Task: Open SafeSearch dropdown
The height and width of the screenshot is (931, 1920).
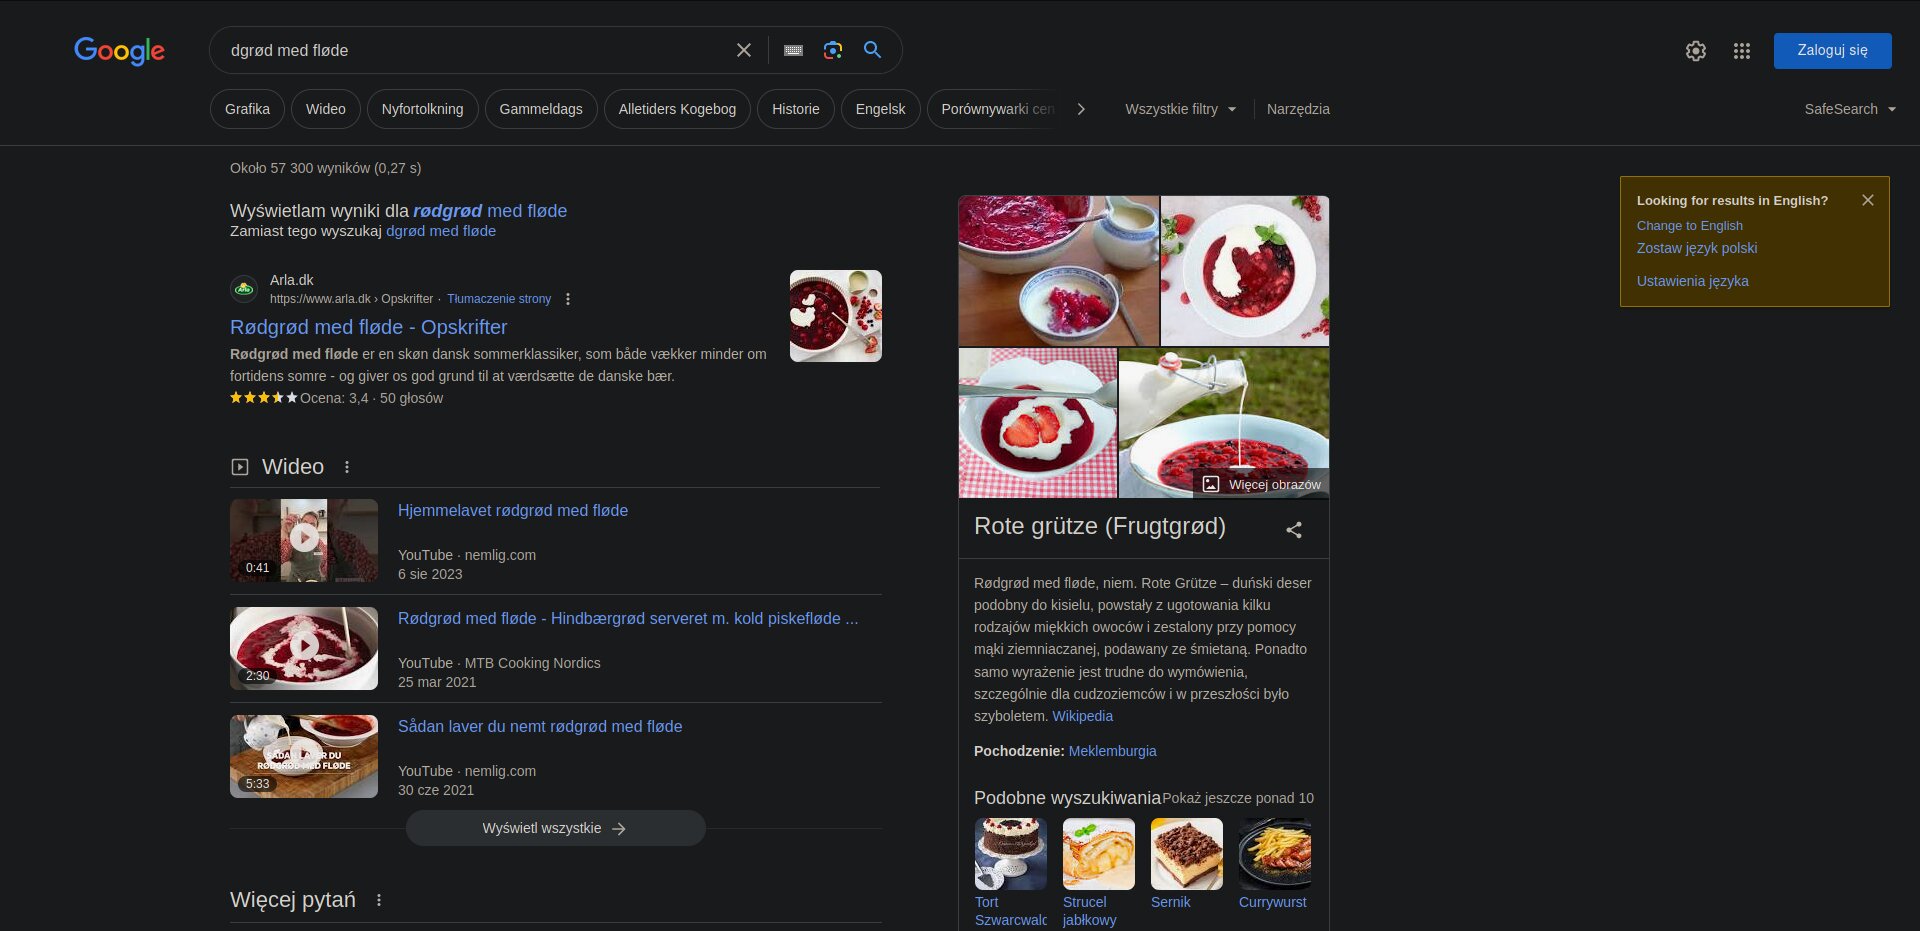Action: 1850,109
